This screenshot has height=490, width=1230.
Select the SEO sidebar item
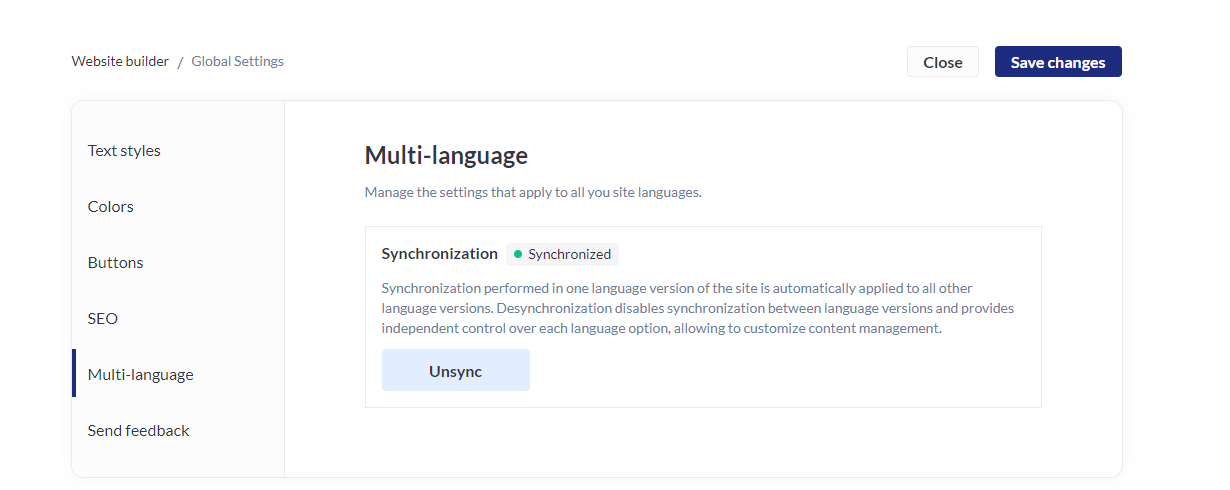point(103,319)
